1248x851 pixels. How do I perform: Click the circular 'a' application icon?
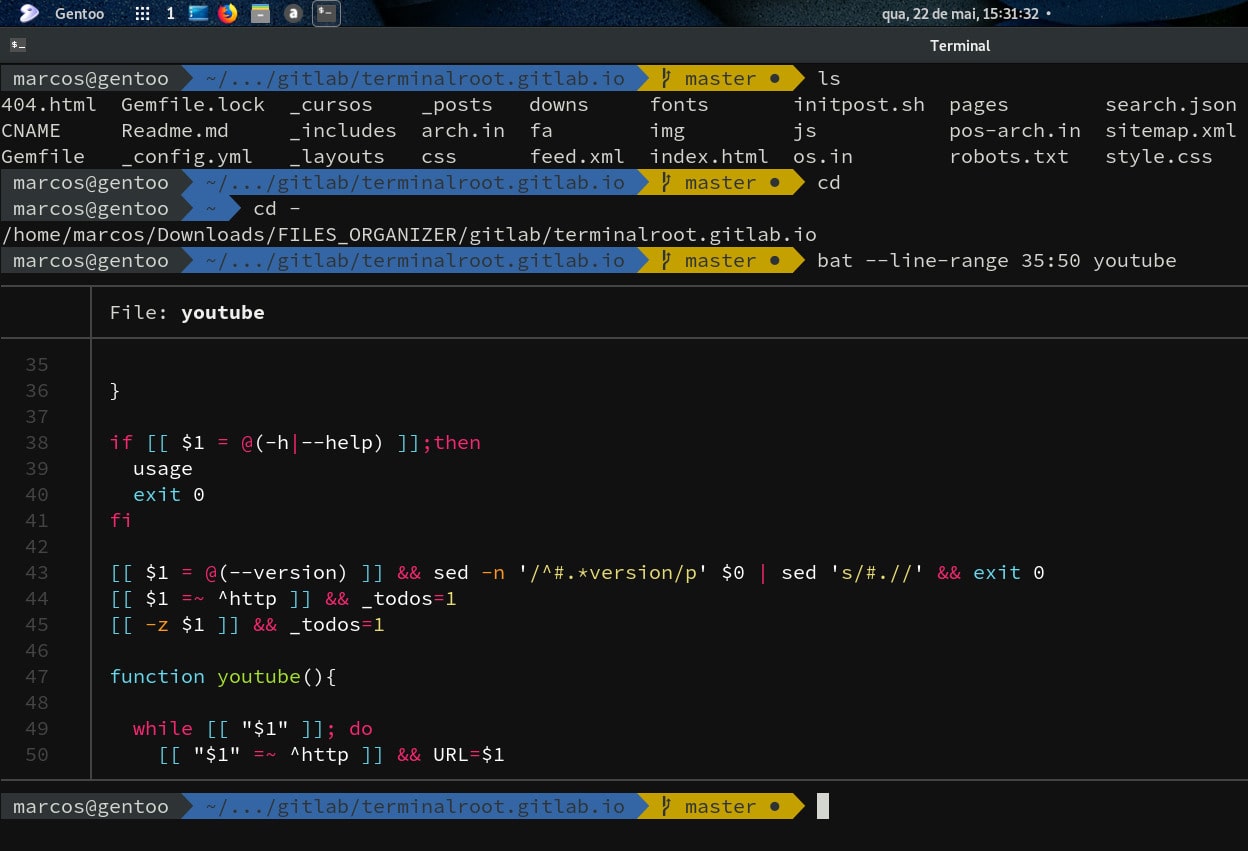click(x=293, y=13)
